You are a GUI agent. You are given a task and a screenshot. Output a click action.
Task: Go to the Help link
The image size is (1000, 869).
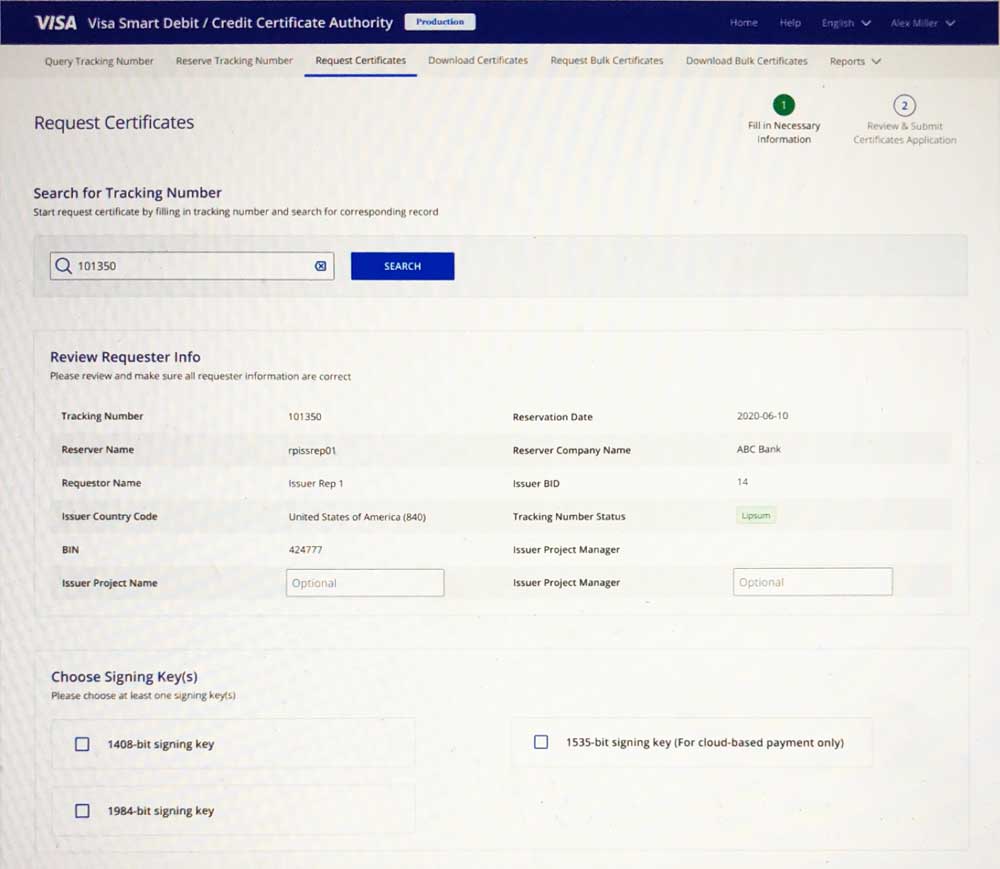click(790, 23)
